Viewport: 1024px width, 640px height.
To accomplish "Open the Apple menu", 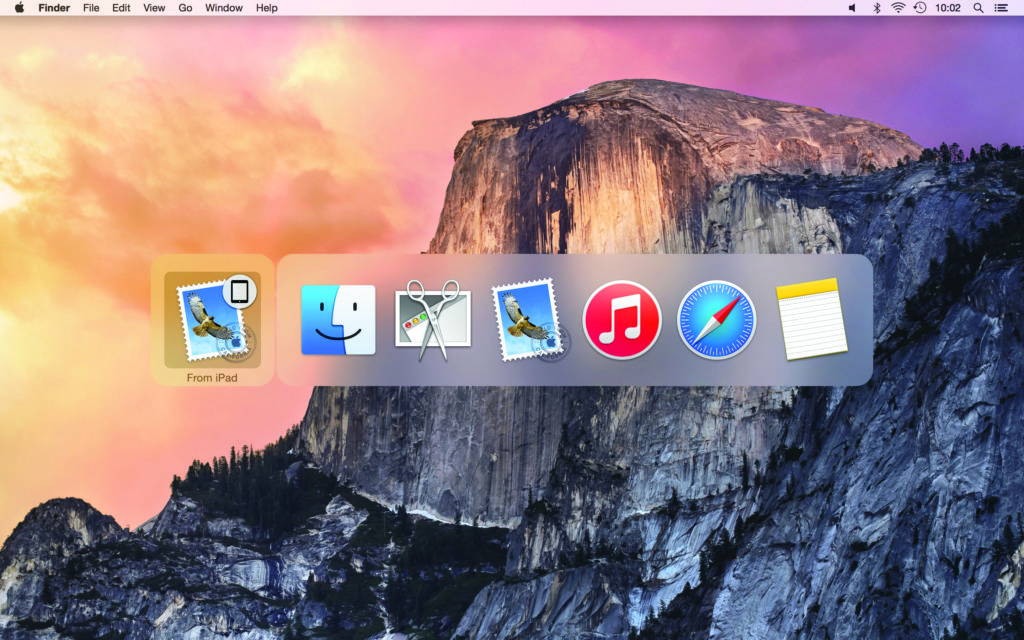I will tap(19, 8).
